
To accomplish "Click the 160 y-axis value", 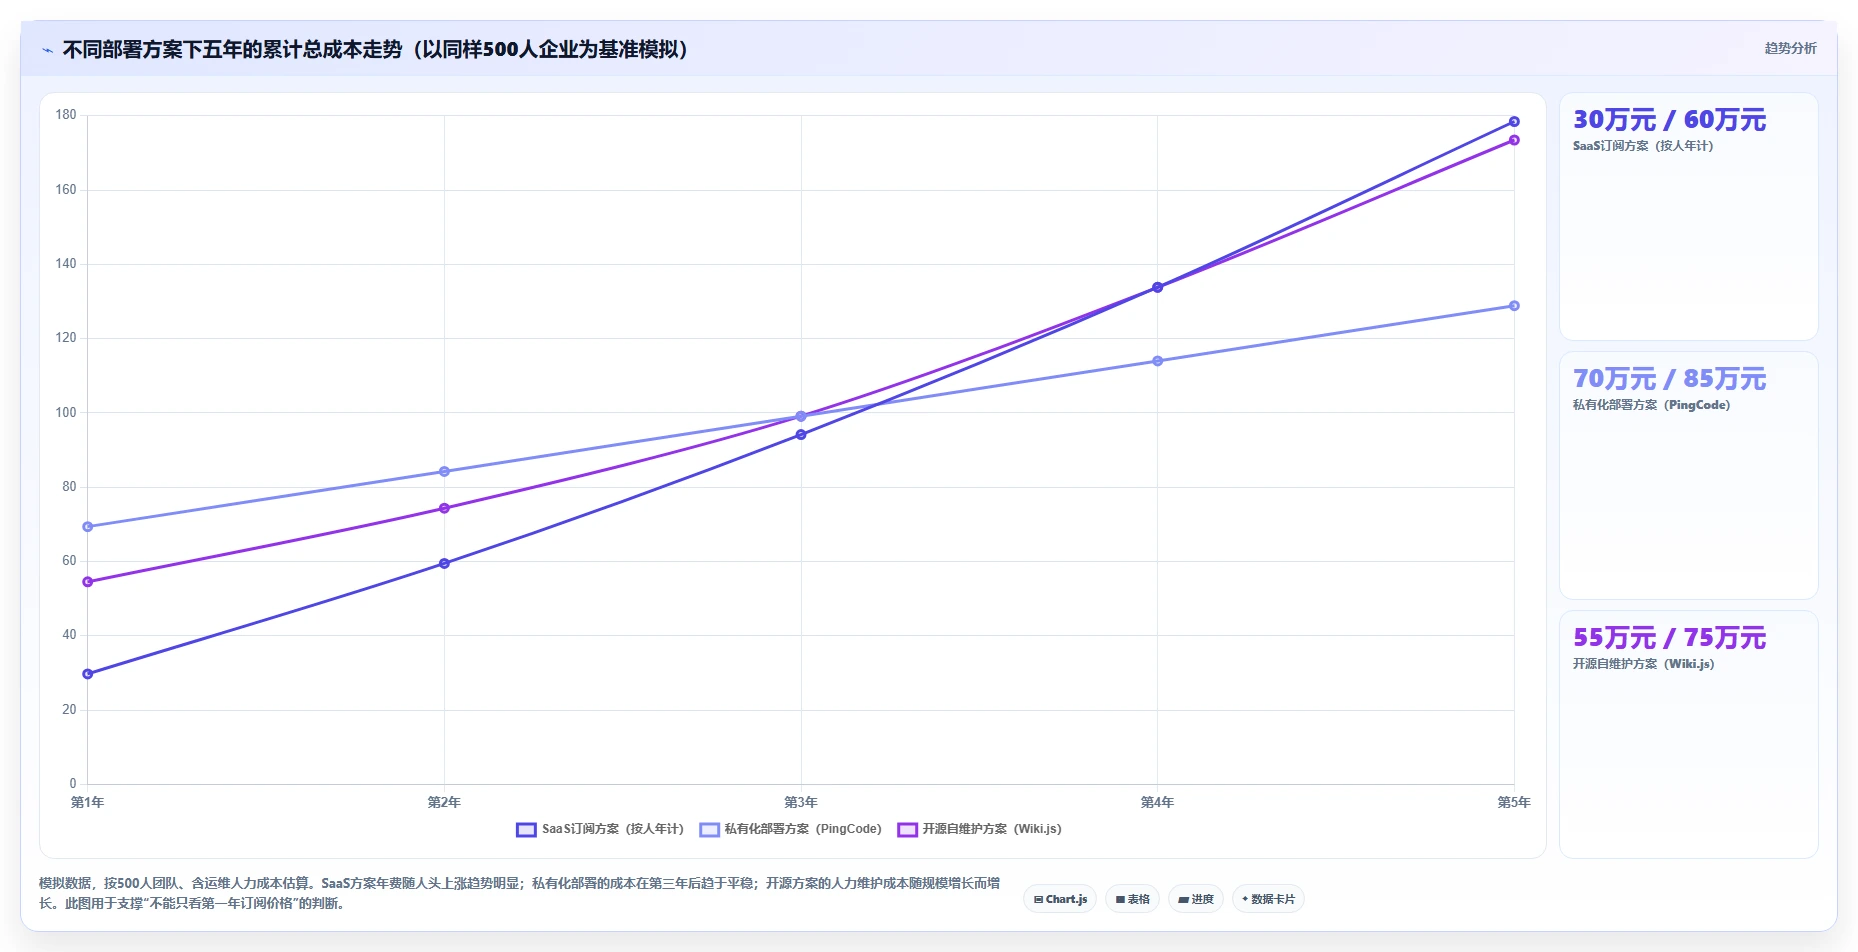I will [x=66, y=189].
